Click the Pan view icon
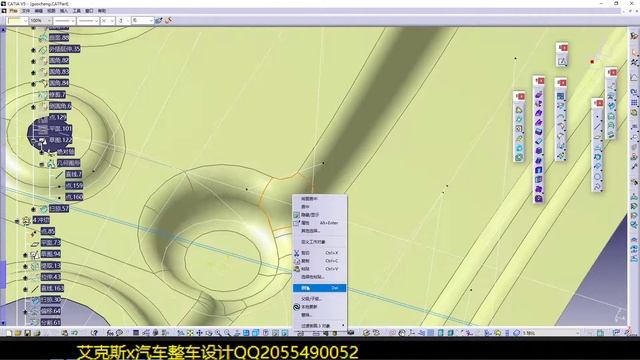Screen dimensions: 640x360 pyautogui.click(x=200, y=333)
